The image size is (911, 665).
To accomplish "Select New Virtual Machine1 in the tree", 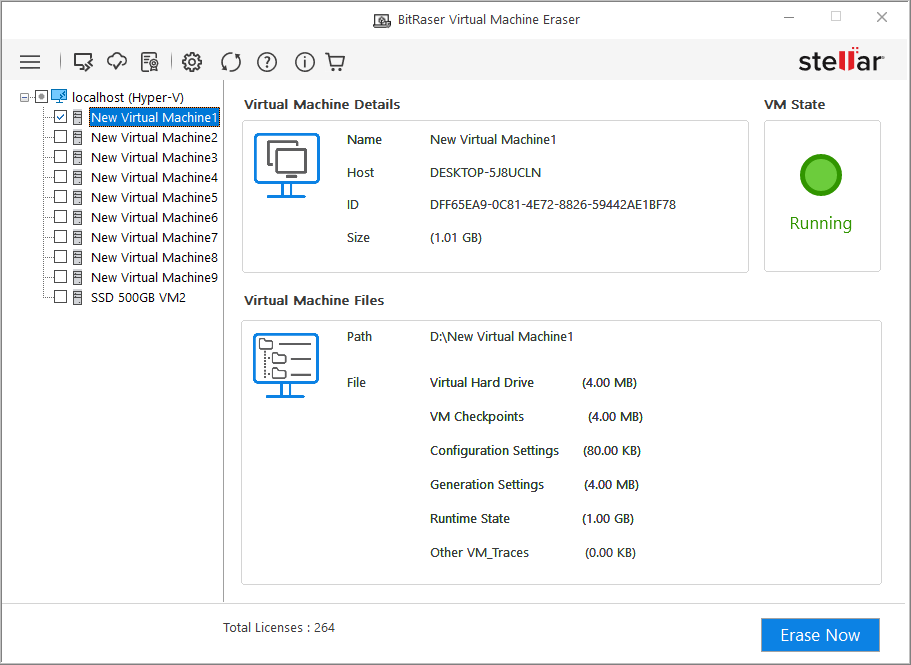I will coord(155,117).
